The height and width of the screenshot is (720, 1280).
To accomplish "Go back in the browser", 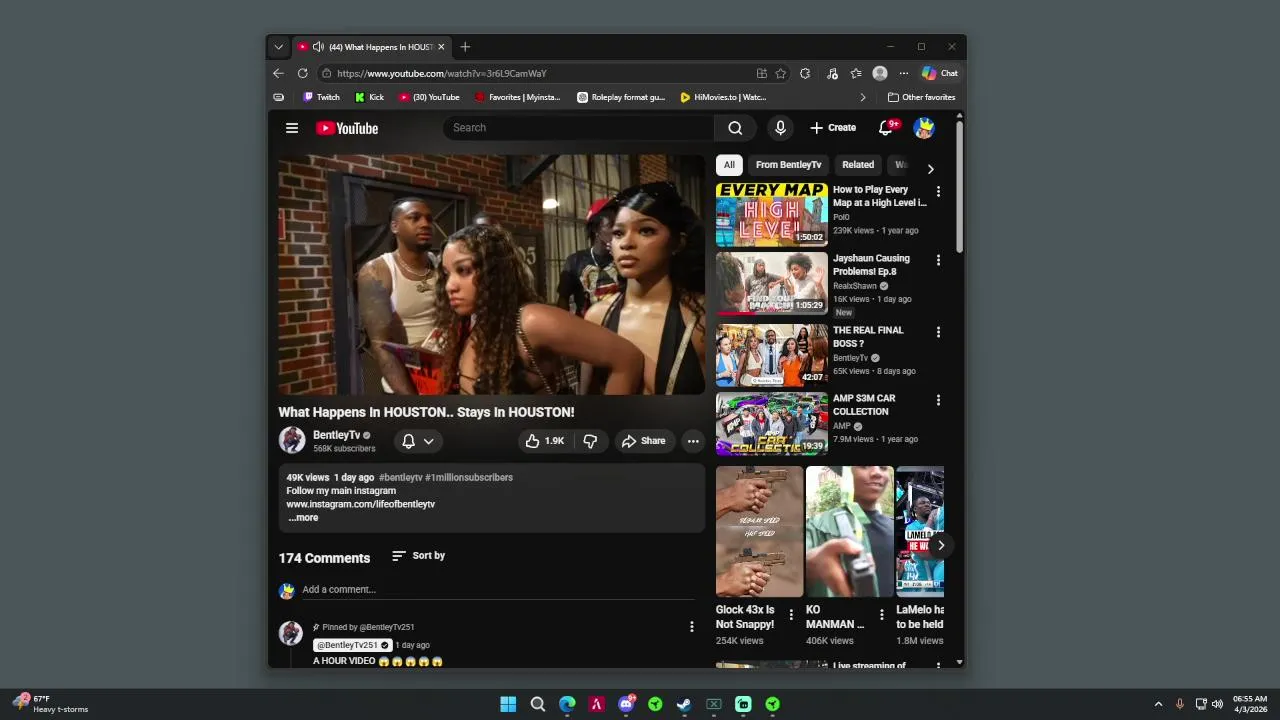I will (278, 73).
